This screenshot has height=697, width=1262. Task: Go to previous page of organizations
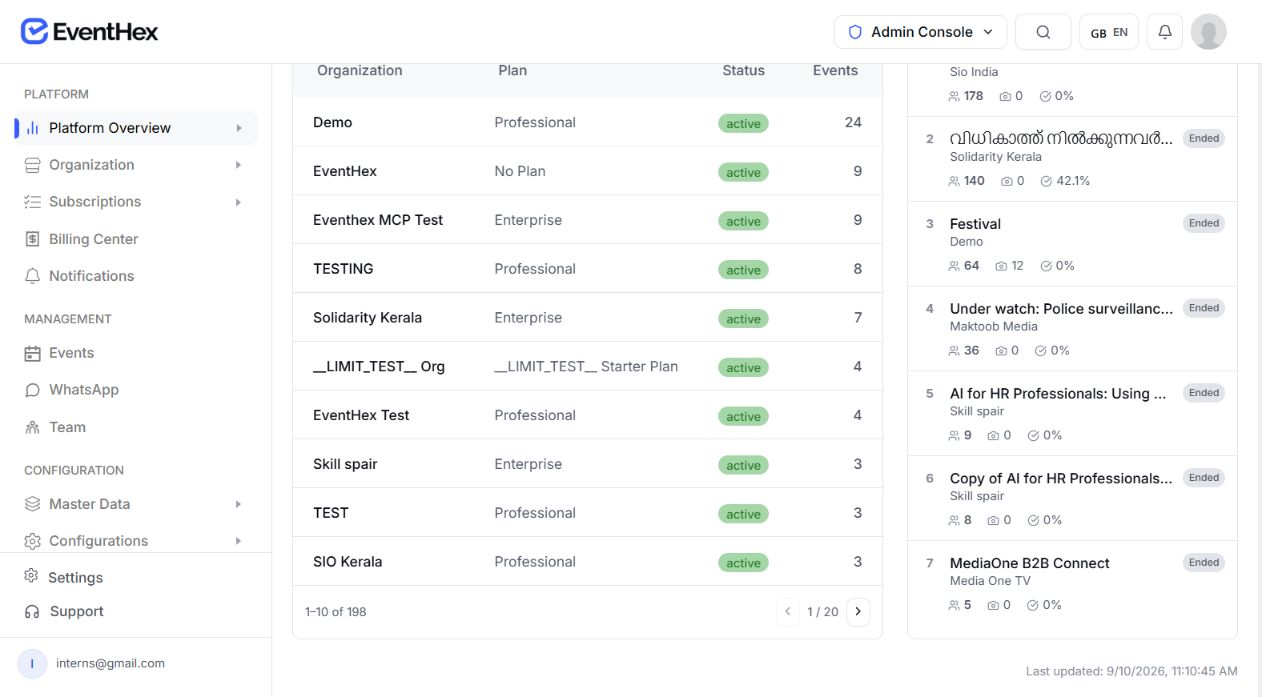click(788, 611)
